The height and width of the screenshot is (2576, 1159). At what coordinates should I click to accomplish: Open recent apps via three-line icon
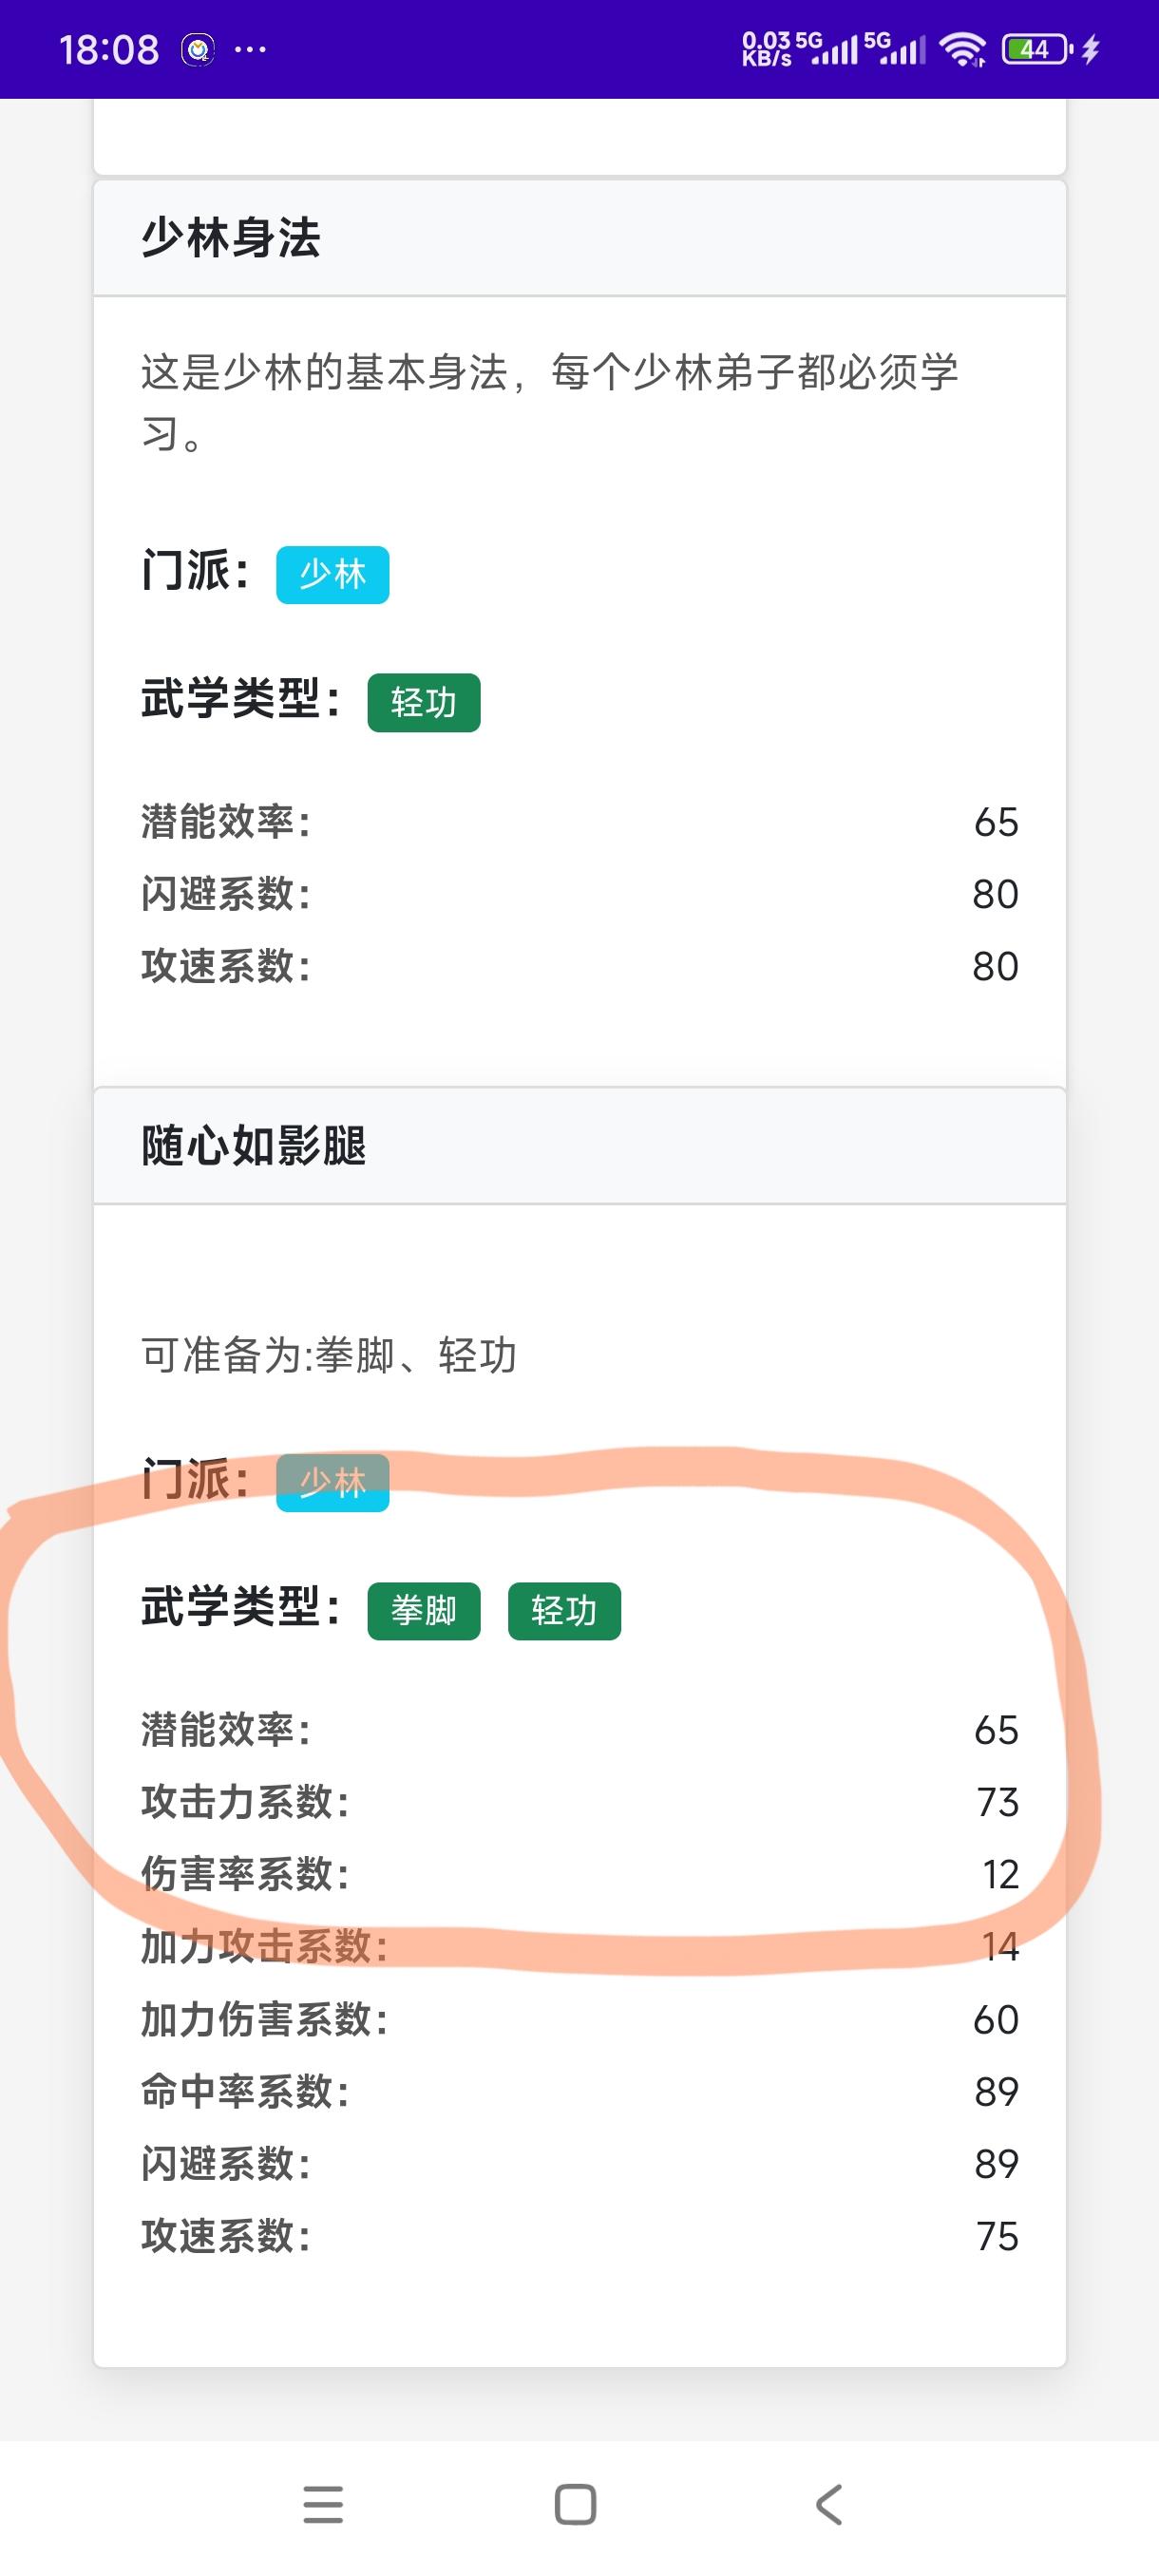click(323, 2504)
